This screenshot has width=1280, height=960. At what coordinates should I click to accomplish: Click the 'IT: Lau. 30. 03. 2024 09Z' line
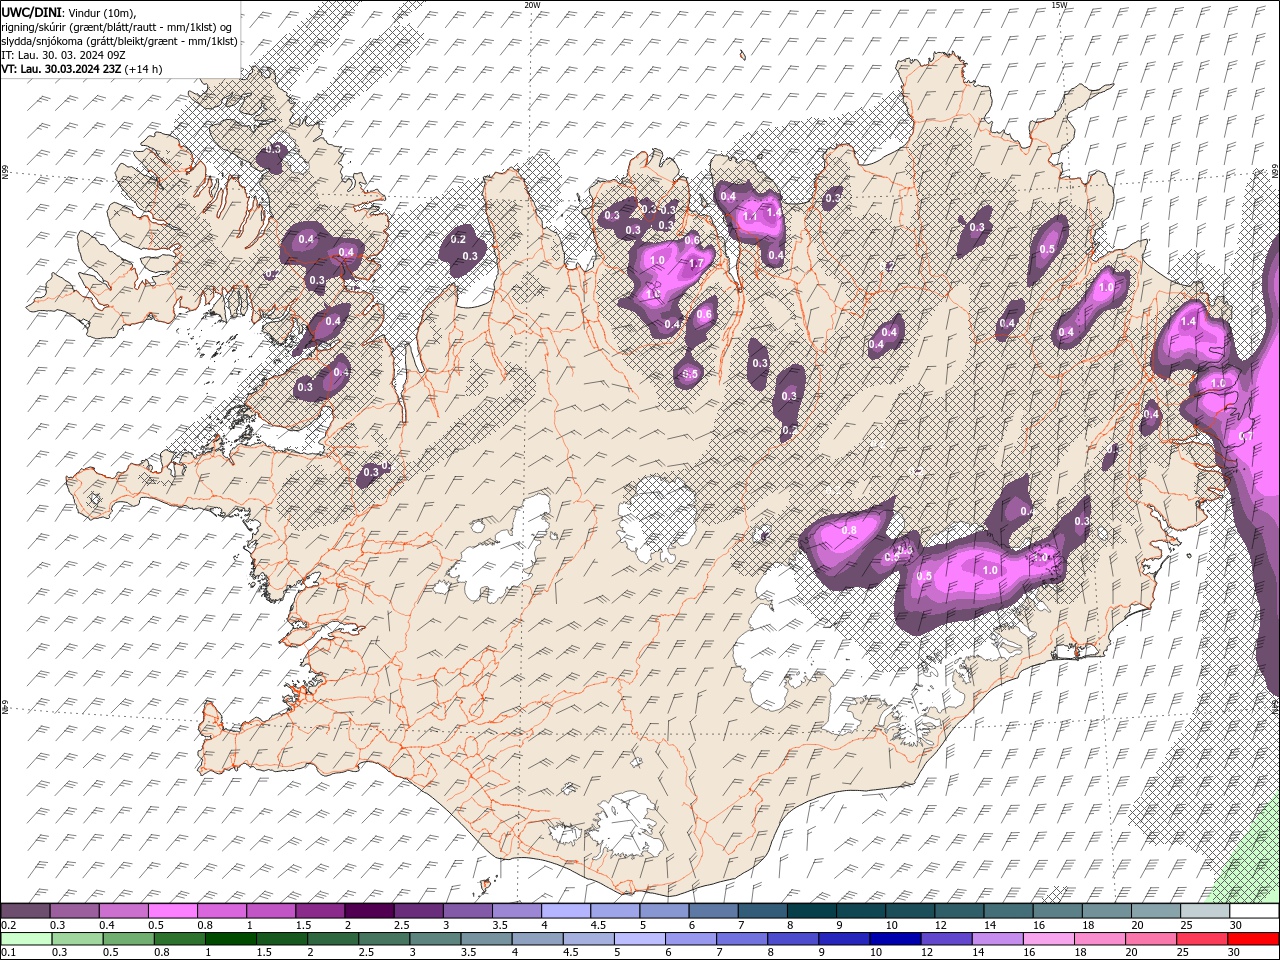click(x=63, y=55)
